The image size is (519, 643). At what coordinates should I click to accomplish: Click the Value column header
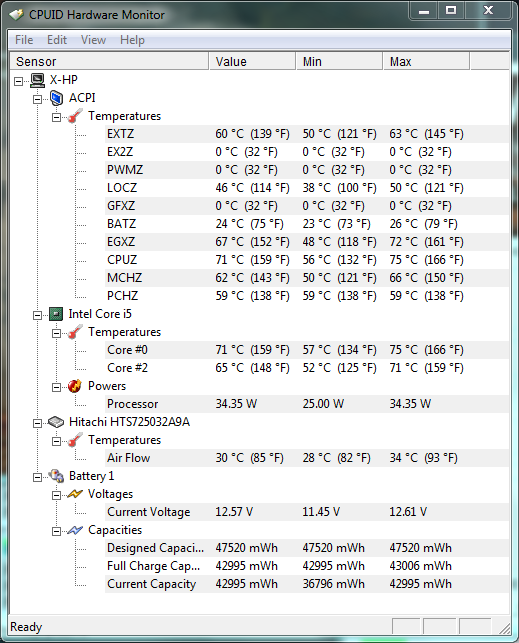tap(252, 62)
